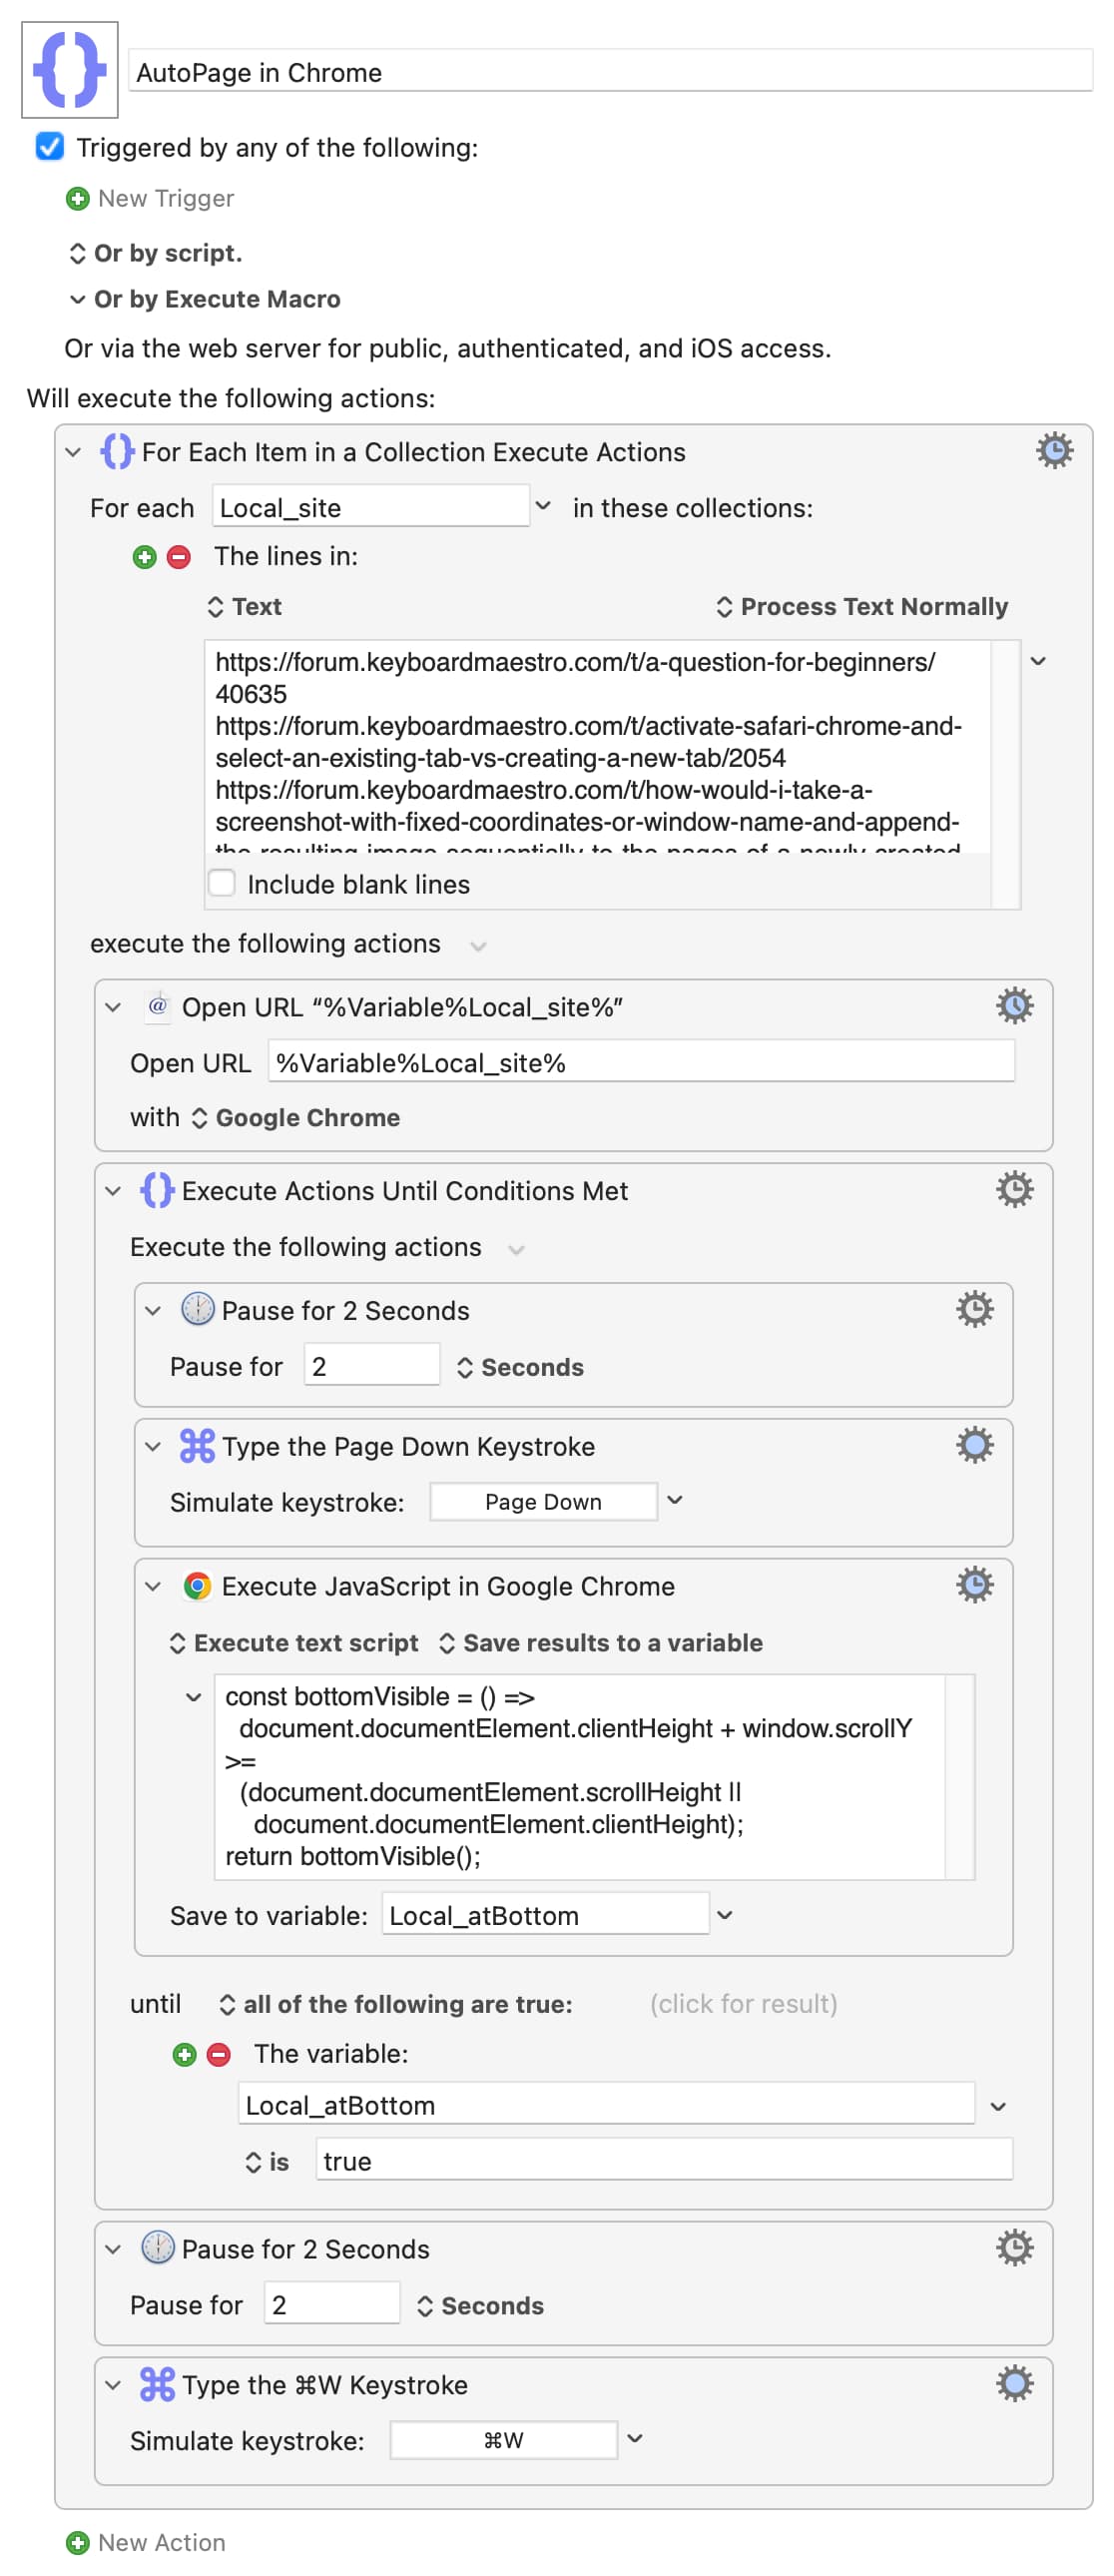Open the gear menu of the For Each action
The image size is (1114, 2576).
tap(1054, 451)
